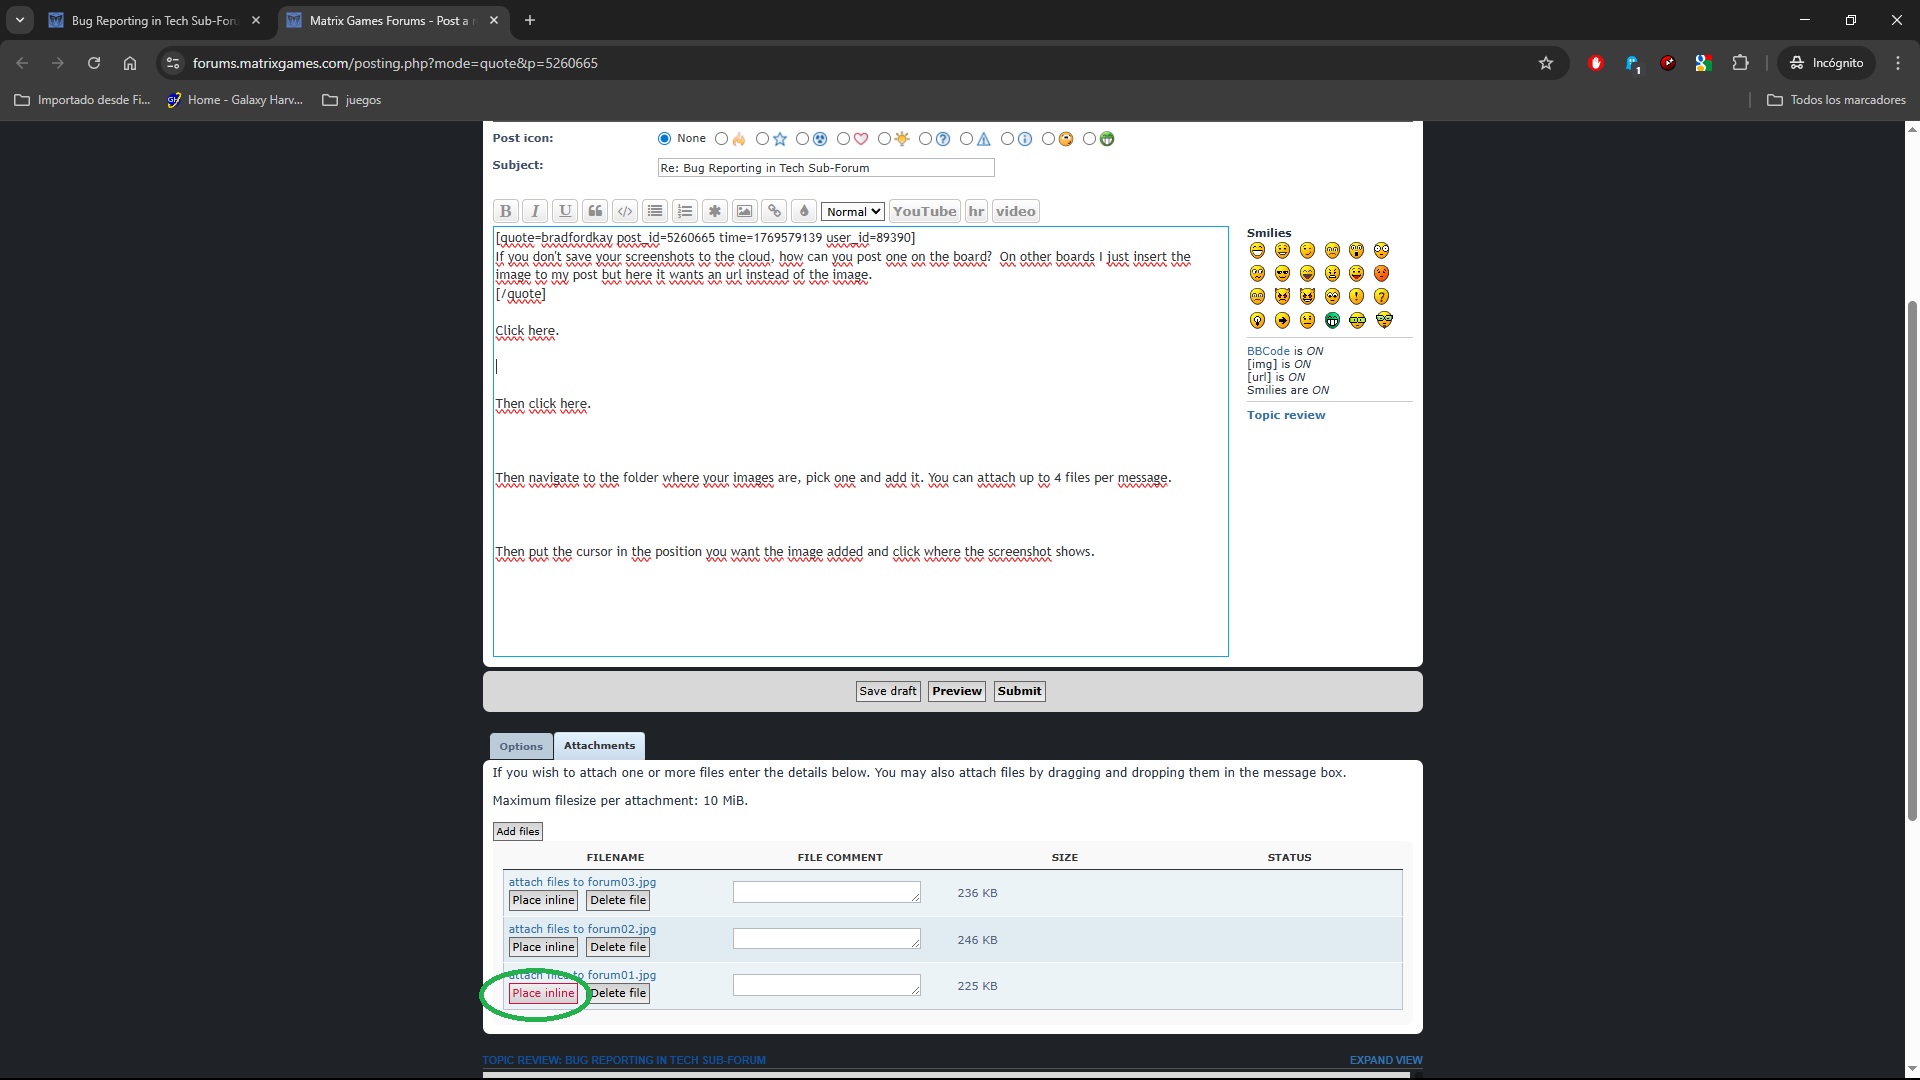Insert an image tag
This screenshot has width=1920, height=1080.
(745, 211)
